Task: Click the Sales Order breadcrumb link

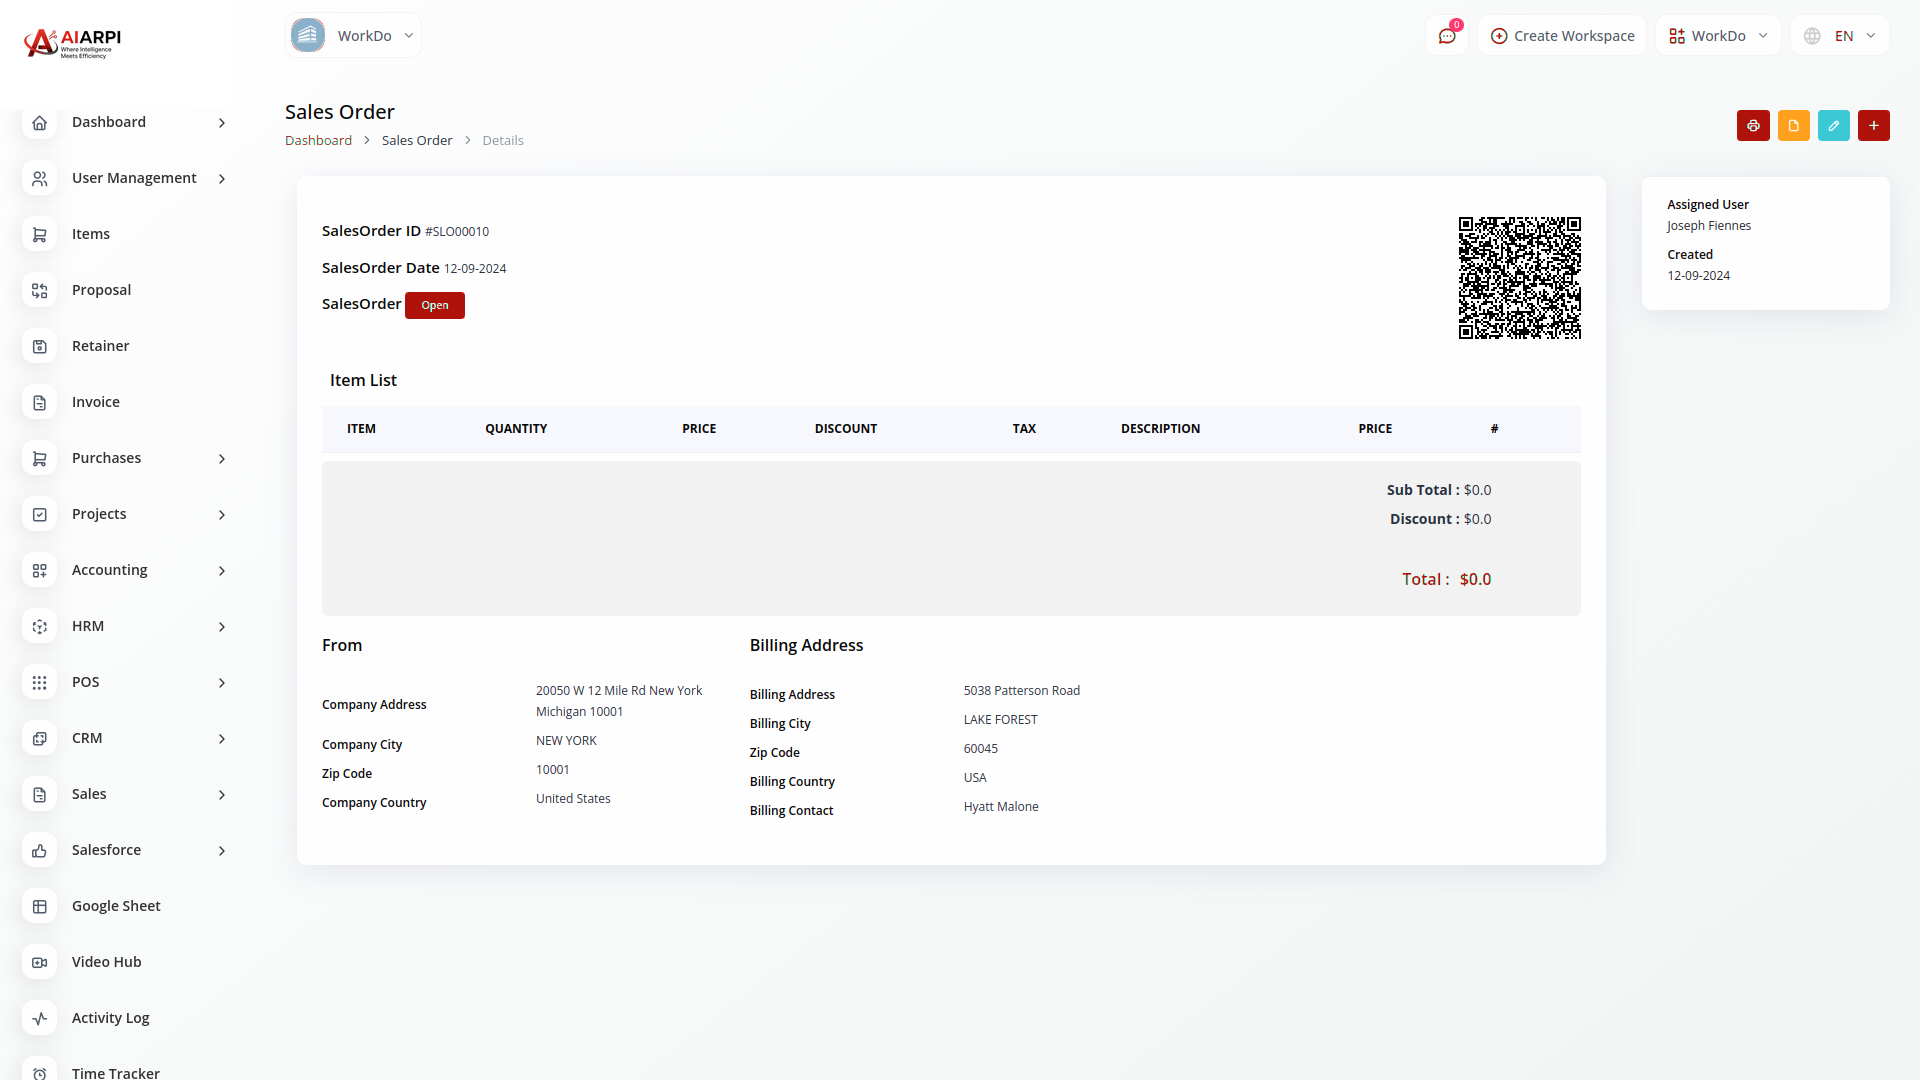Action: pyautogui.click(x=417, y=141)
